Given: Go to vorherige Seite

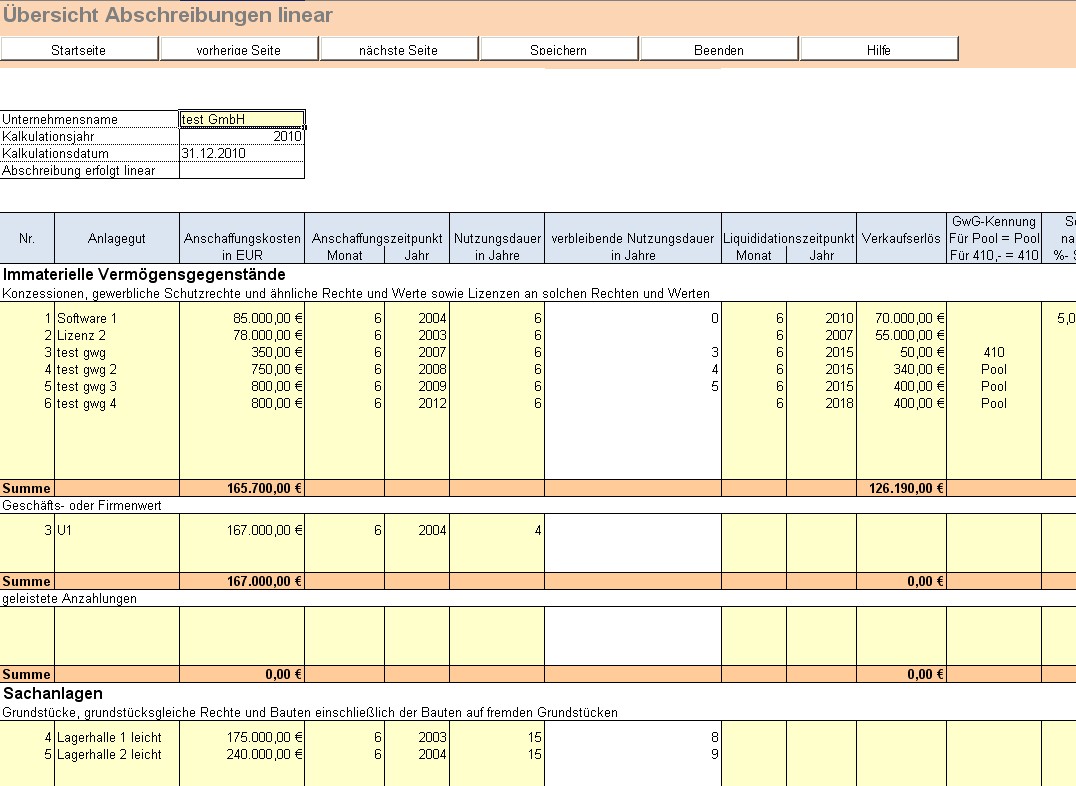Looking at the screenshot, I should [239, 49].
